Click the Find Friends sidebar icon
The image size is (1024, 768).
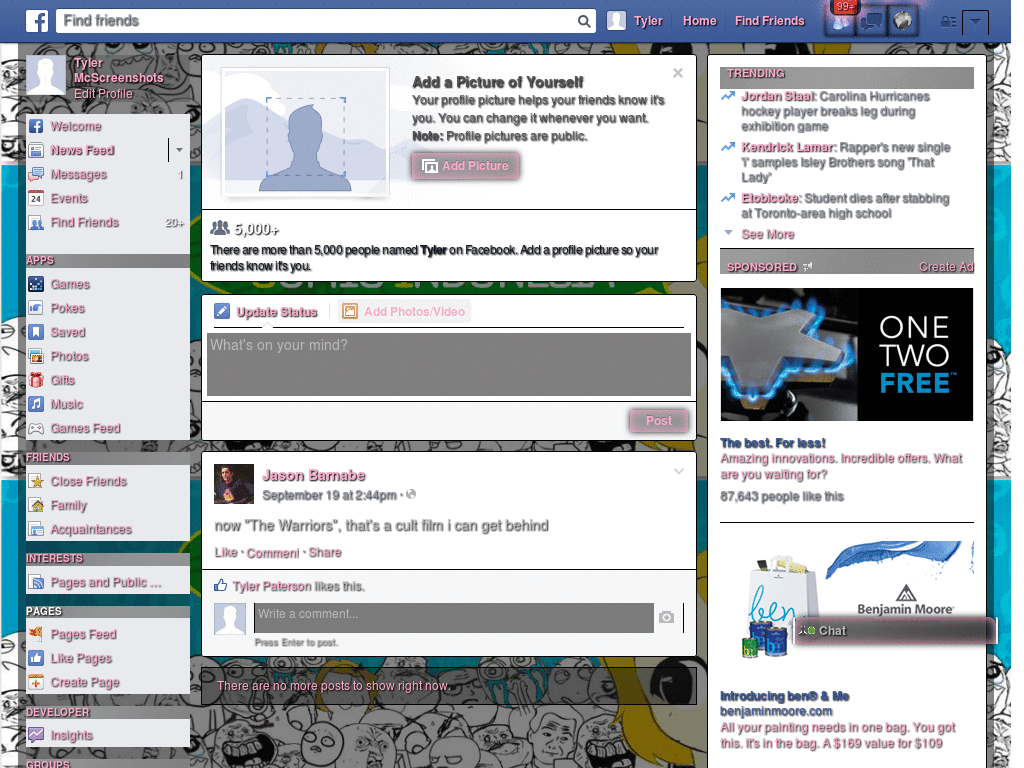click(x=36, y=223)
